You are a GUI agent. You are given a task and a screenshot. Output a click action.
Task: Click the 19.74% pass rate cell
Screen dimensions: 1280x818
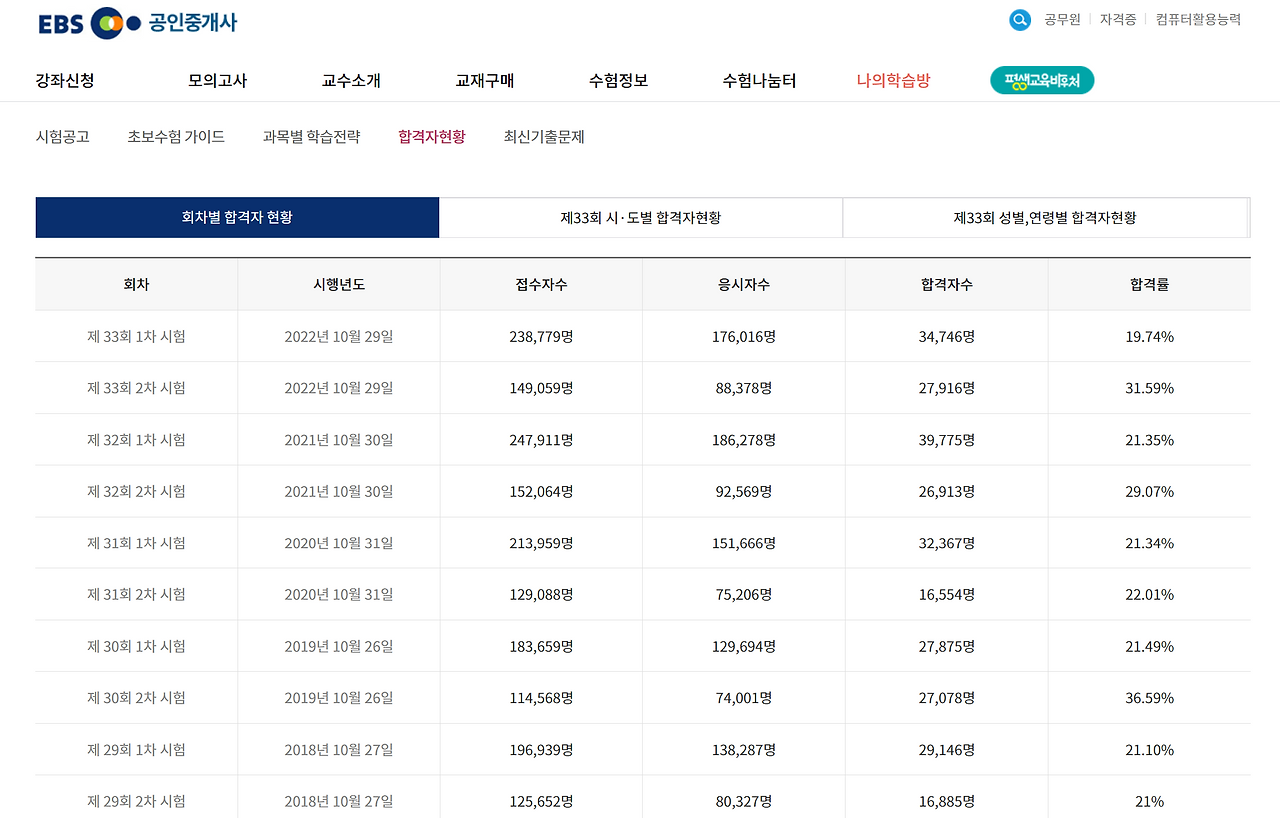pos(1149,337)
